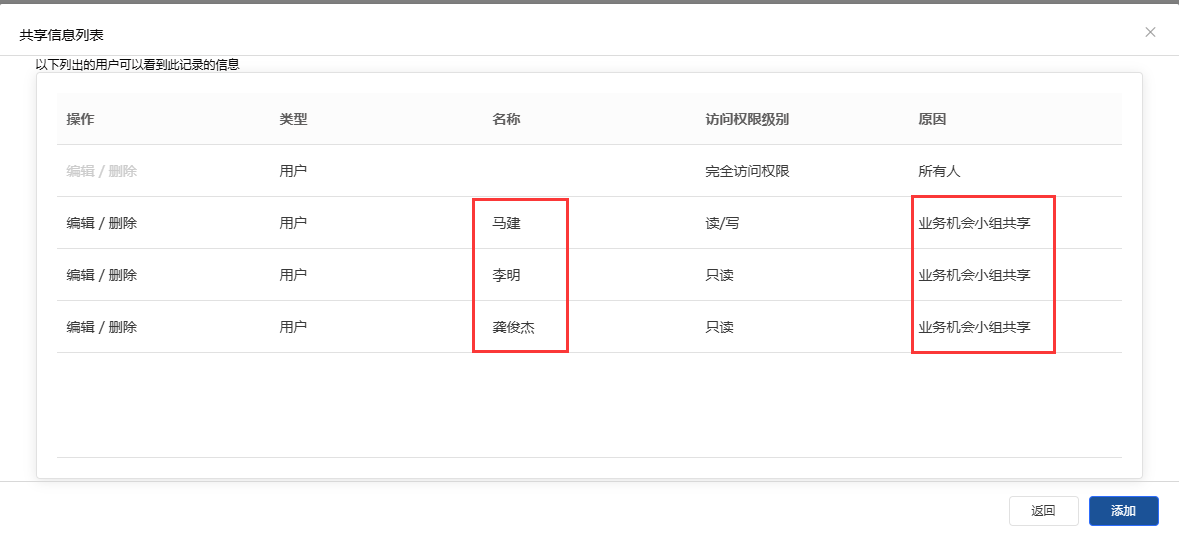Click the 所有人 reason cell
The height and width of the screenshot is (540, 1179).
(x=939, y=171)
